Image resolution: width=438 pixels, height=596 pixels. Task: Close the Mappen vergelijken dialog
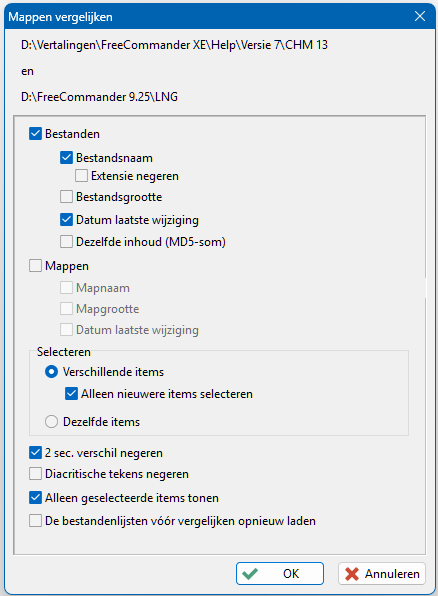(x=420, y=16)
